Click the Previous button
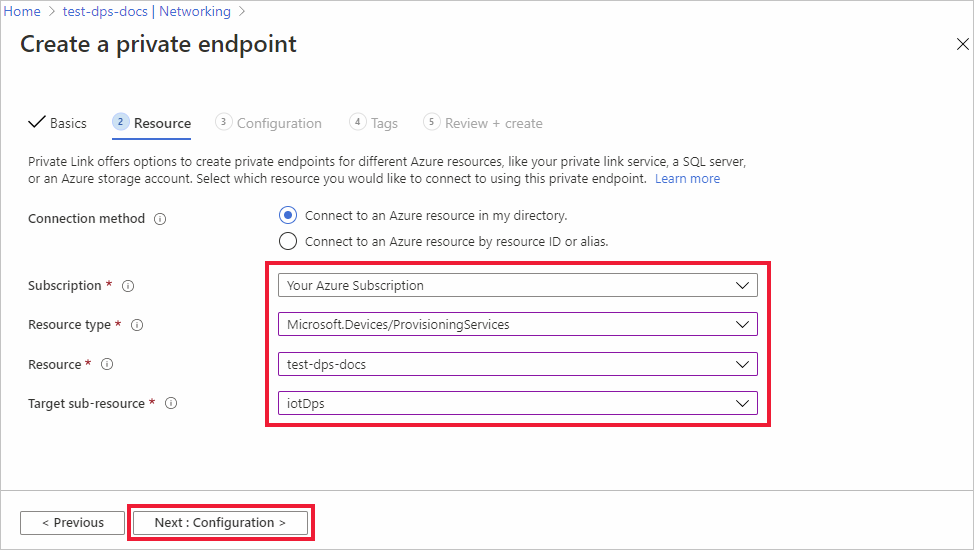Screen dimensions: 974x550 (72, 523)
